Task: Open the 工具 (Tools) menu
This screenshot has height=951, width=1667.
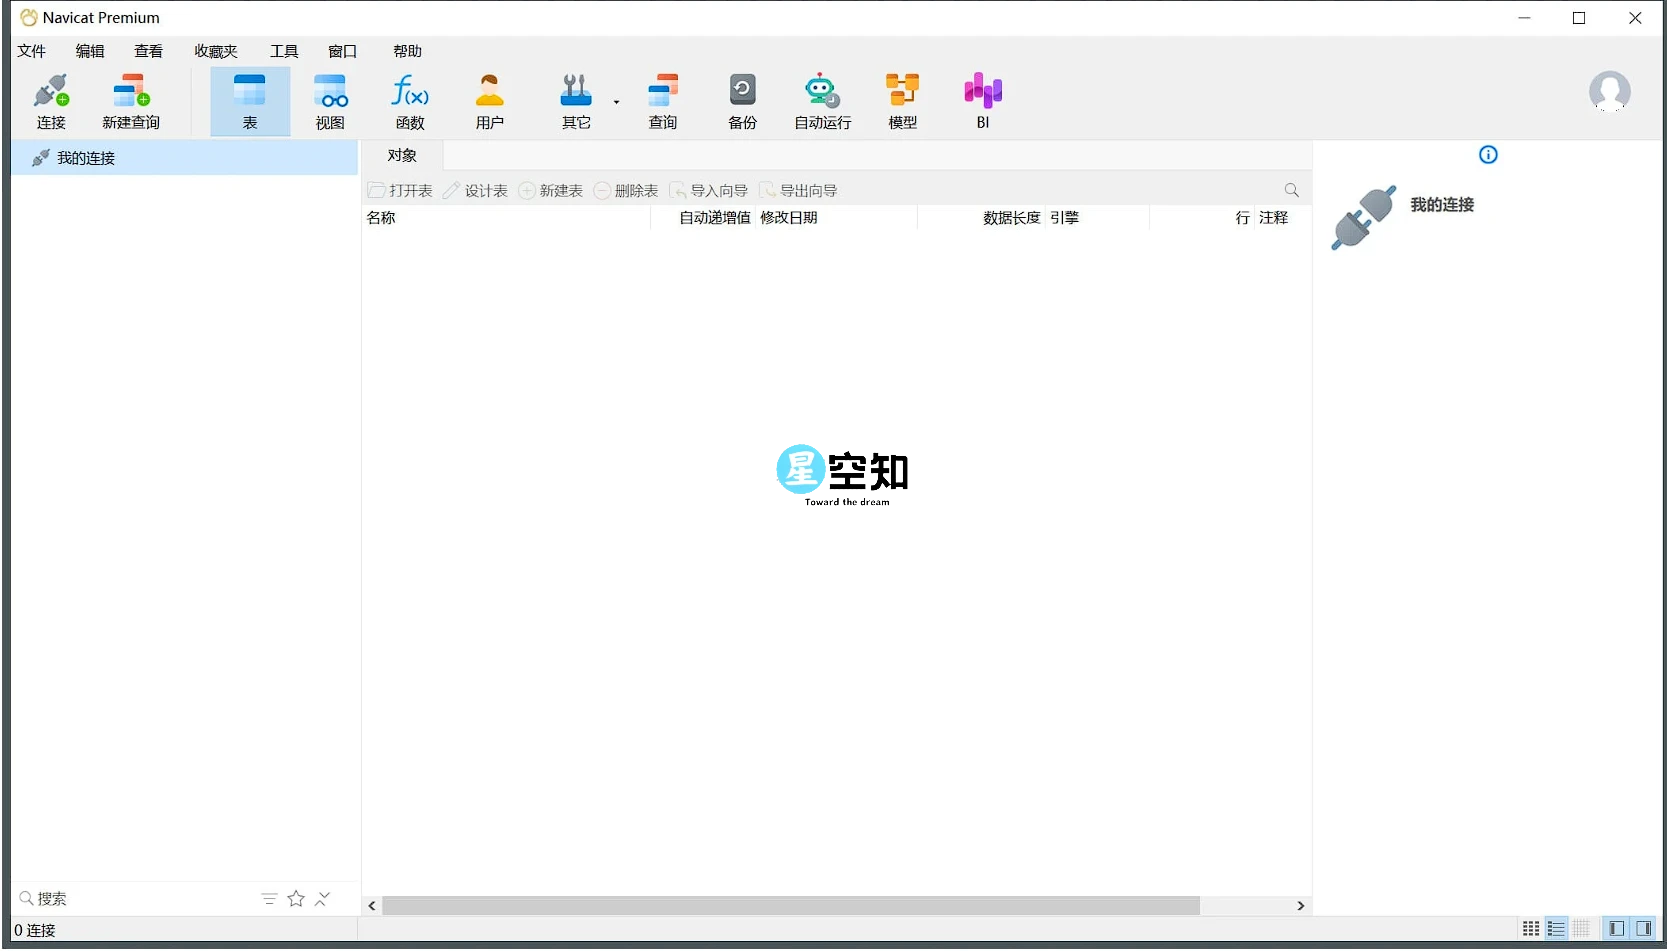Action: (x=283, y=51)
